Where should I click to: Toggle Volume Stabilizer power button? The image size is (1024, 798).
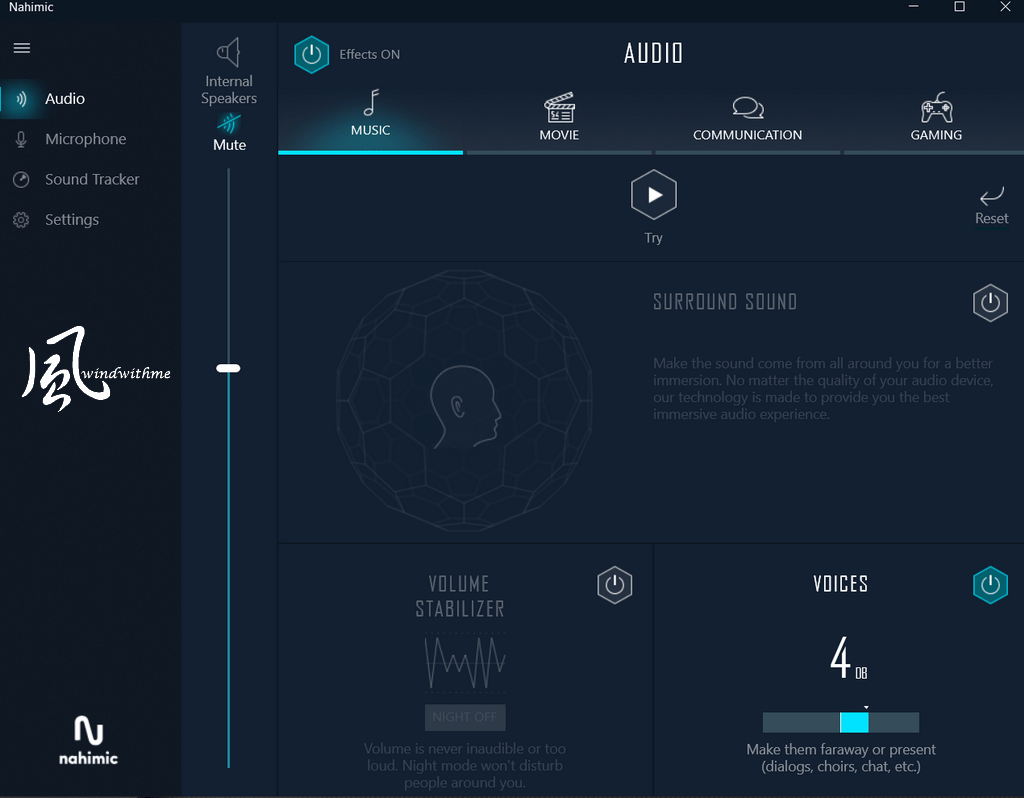tap(615, 585)
